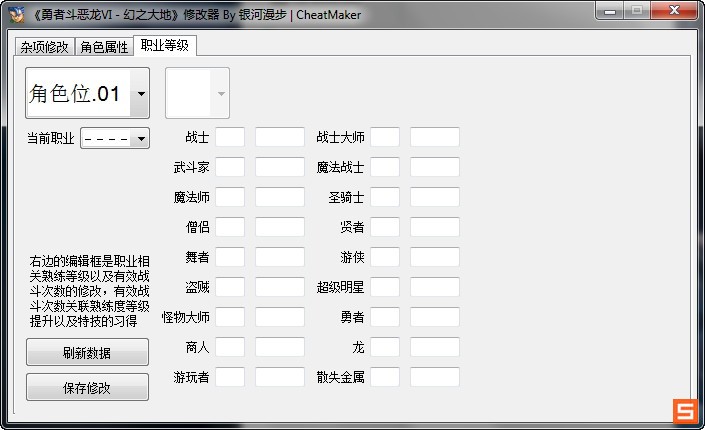Select the small level box beside 圣骑士
Viewport: 705px width, 430px height.
click(385, 197)
